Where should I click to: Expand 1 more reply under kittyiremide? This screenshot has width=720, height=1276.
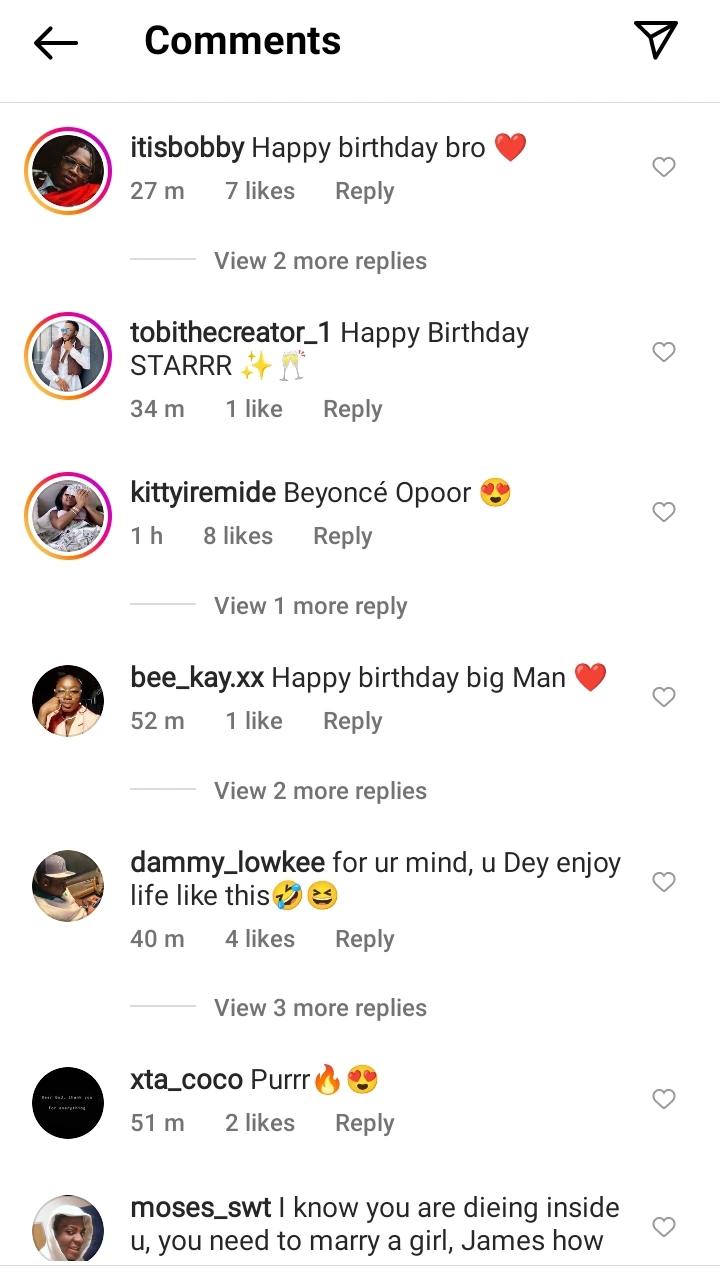pyautogui.click(x=310, y=606)
